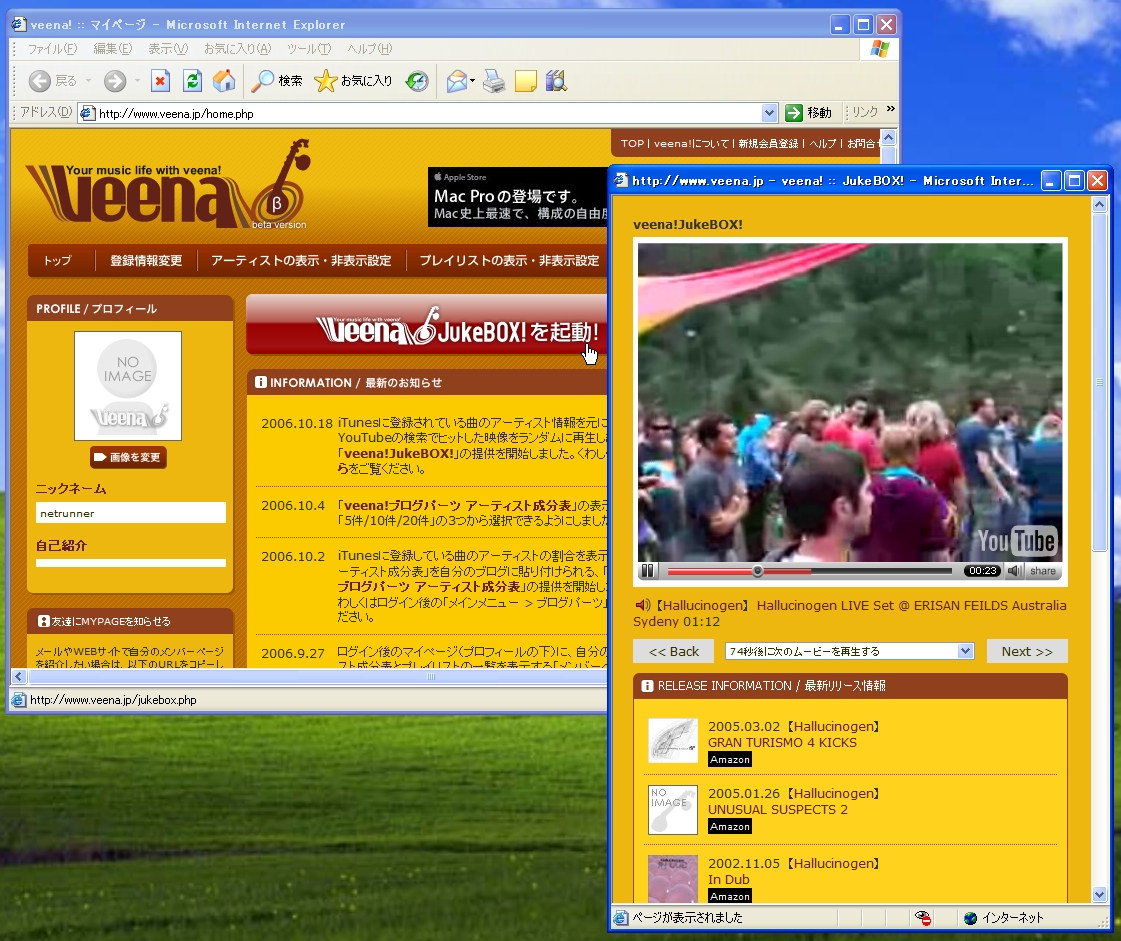This screenshot has width=1121, height=941.
Task: Click the green Go (移動) button
Action: pyautogui.click(x=808, y=113)
